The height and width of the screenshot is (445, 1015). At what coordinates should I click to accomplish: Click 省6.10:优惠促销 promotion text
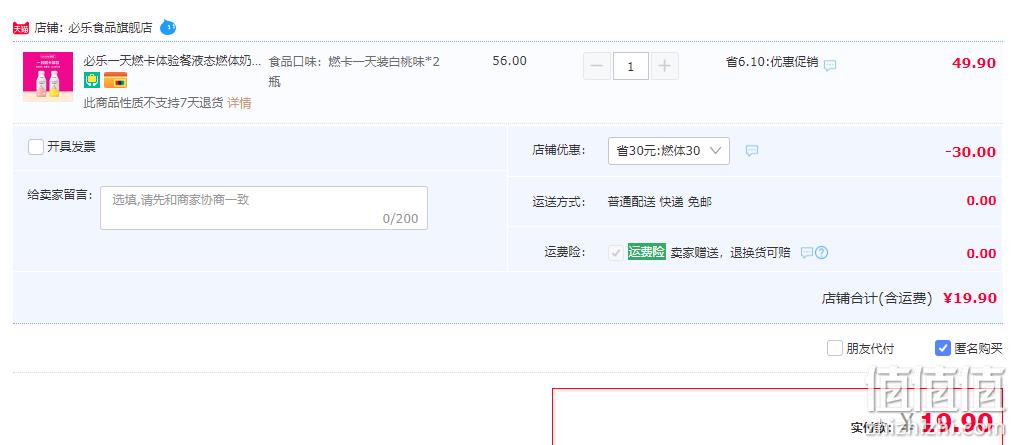pyautogui.click(x=772, y=63)
